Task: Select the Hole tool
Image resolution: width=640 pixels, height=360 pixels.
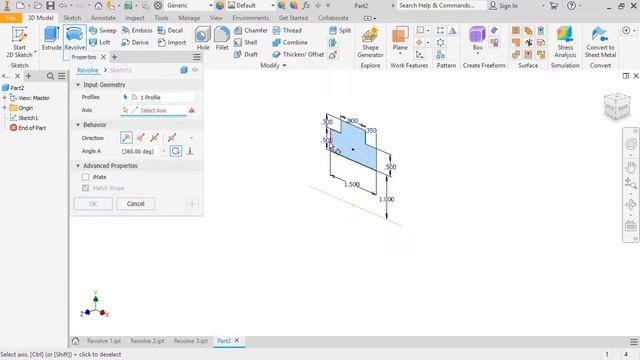Action: pyautogui.click(x=203, y=38)
